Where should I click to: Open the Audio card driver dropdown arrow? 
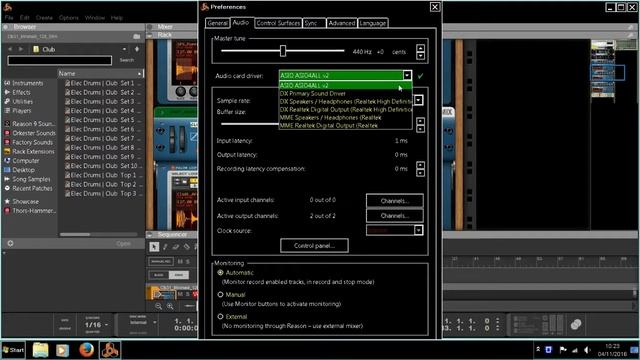(407, 75)
